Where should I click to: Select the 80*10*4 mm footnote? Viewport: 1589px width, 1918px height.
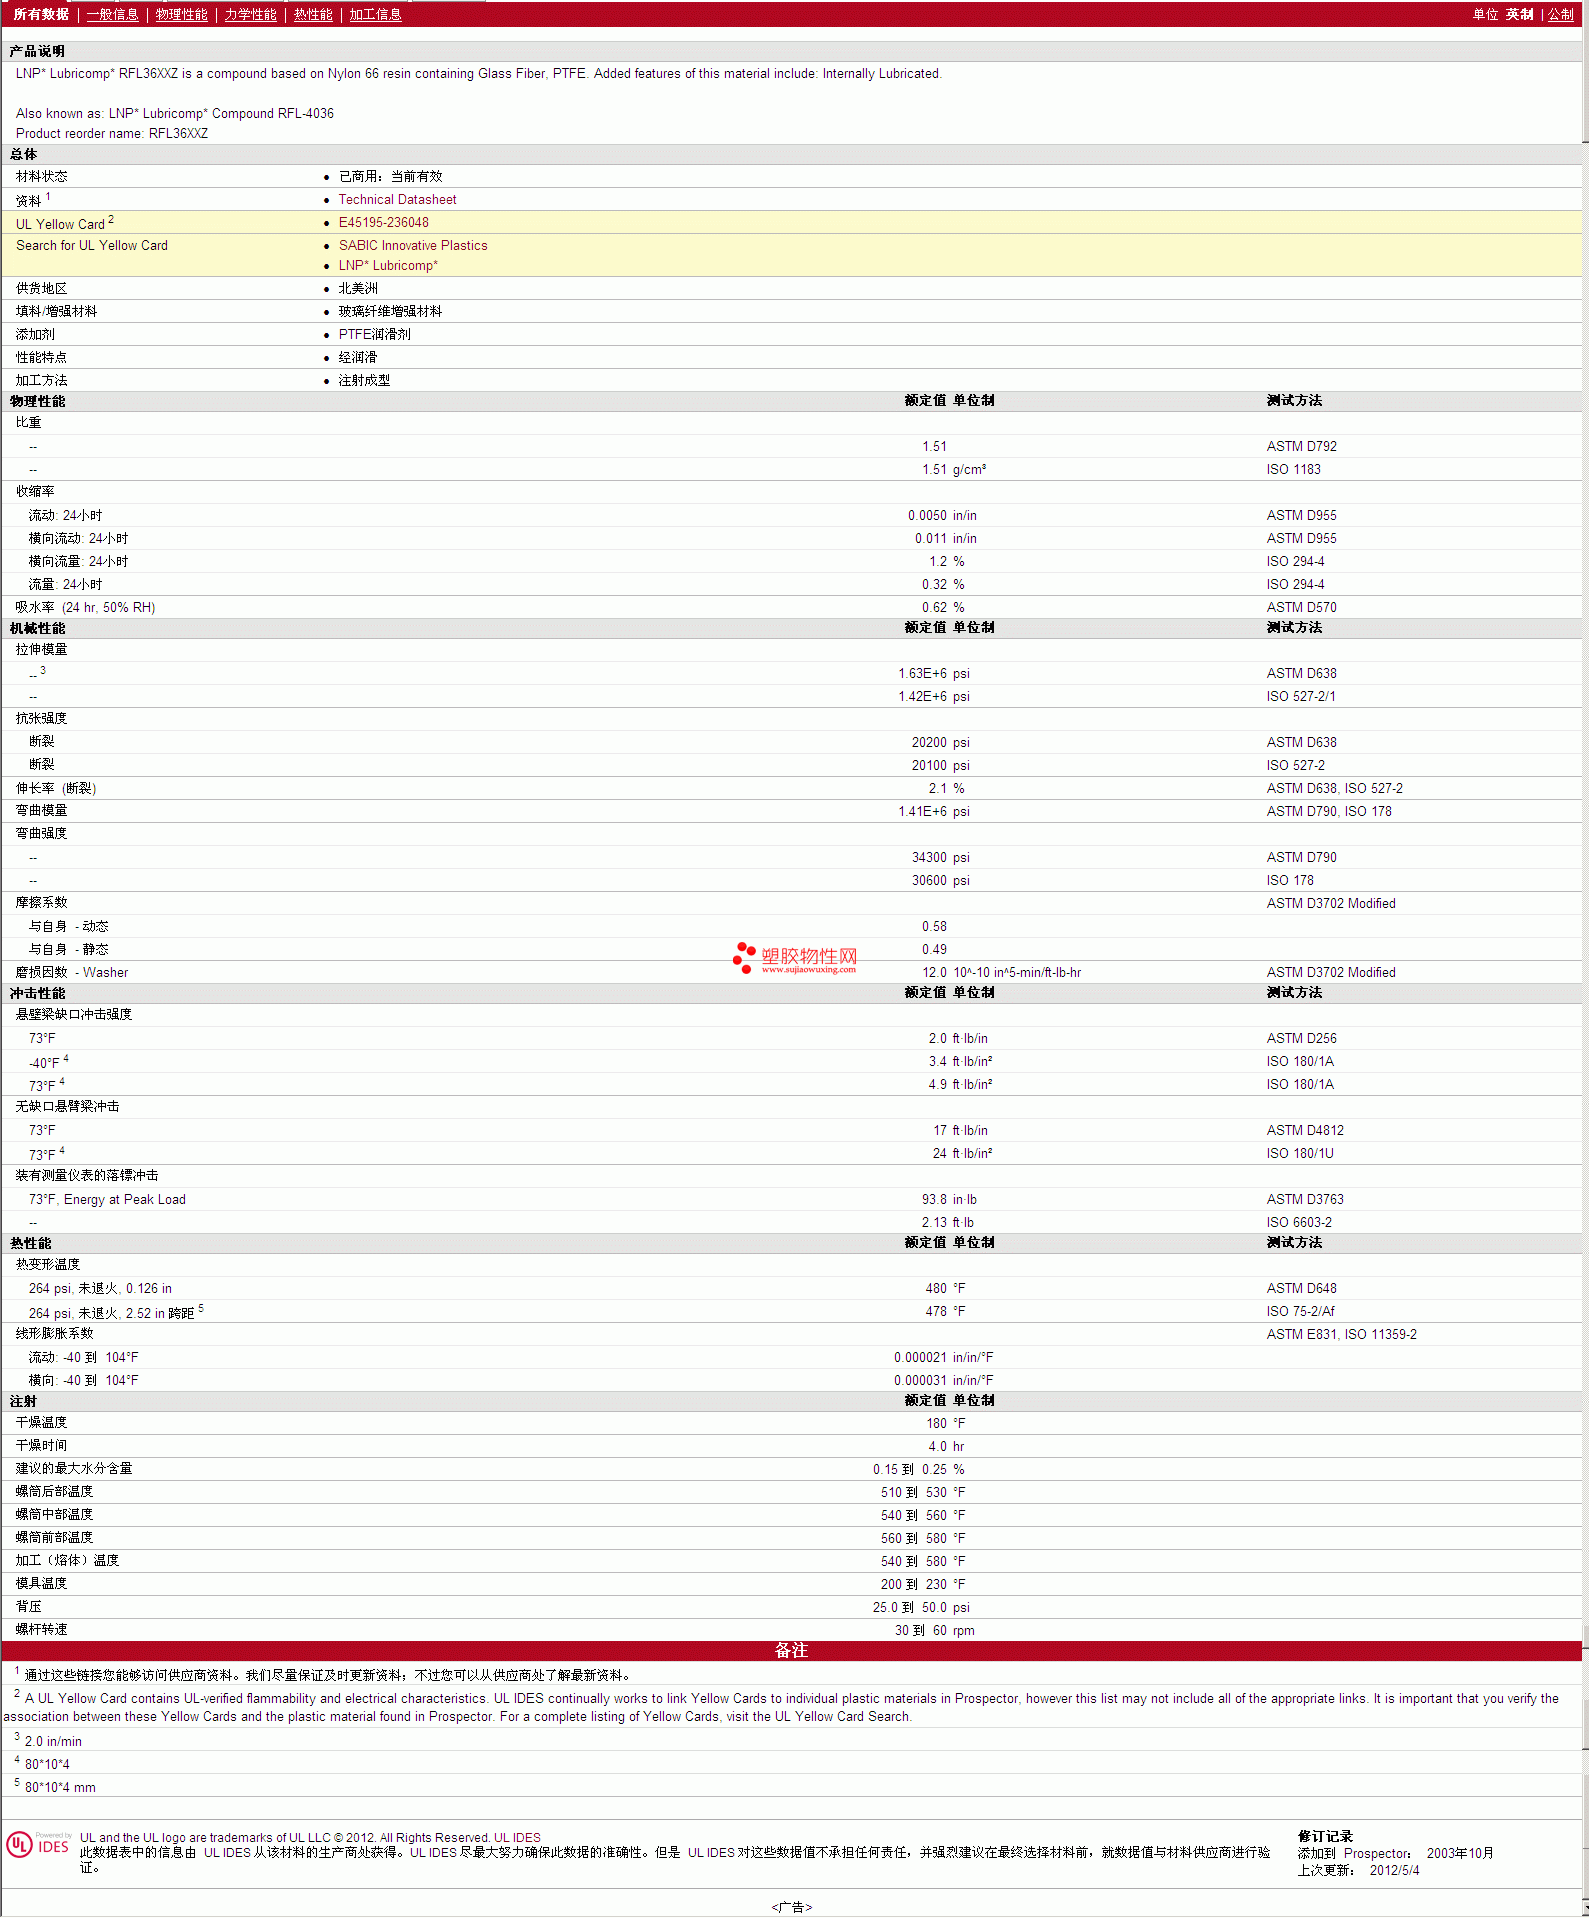click(60, 1788)
